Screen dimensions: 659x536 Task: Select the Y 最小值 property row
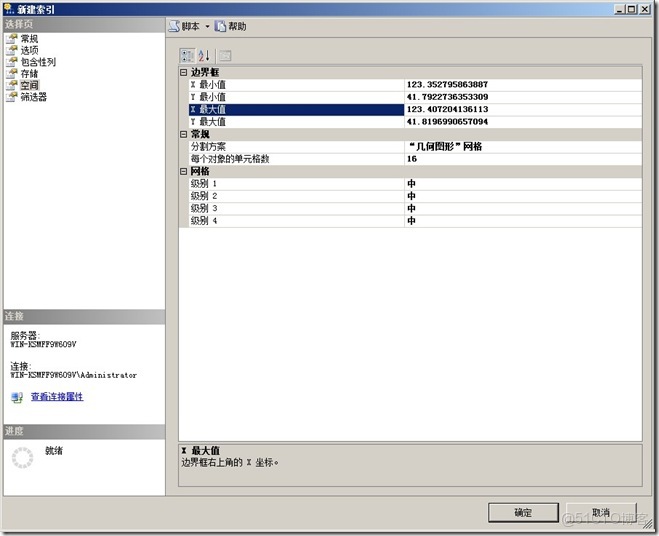[x=296, y=97]
